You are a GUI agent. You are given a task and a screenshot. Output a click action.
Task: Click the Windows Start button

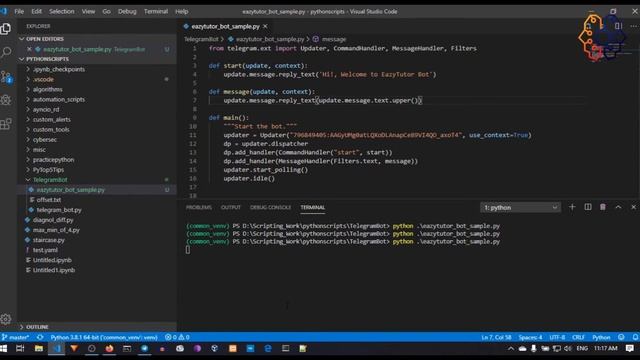pos(4,349)
